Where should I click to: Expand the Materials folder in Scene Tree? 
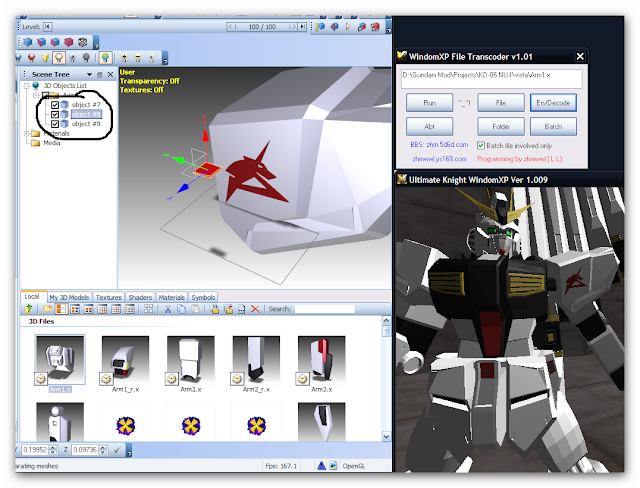pos(27,133)
